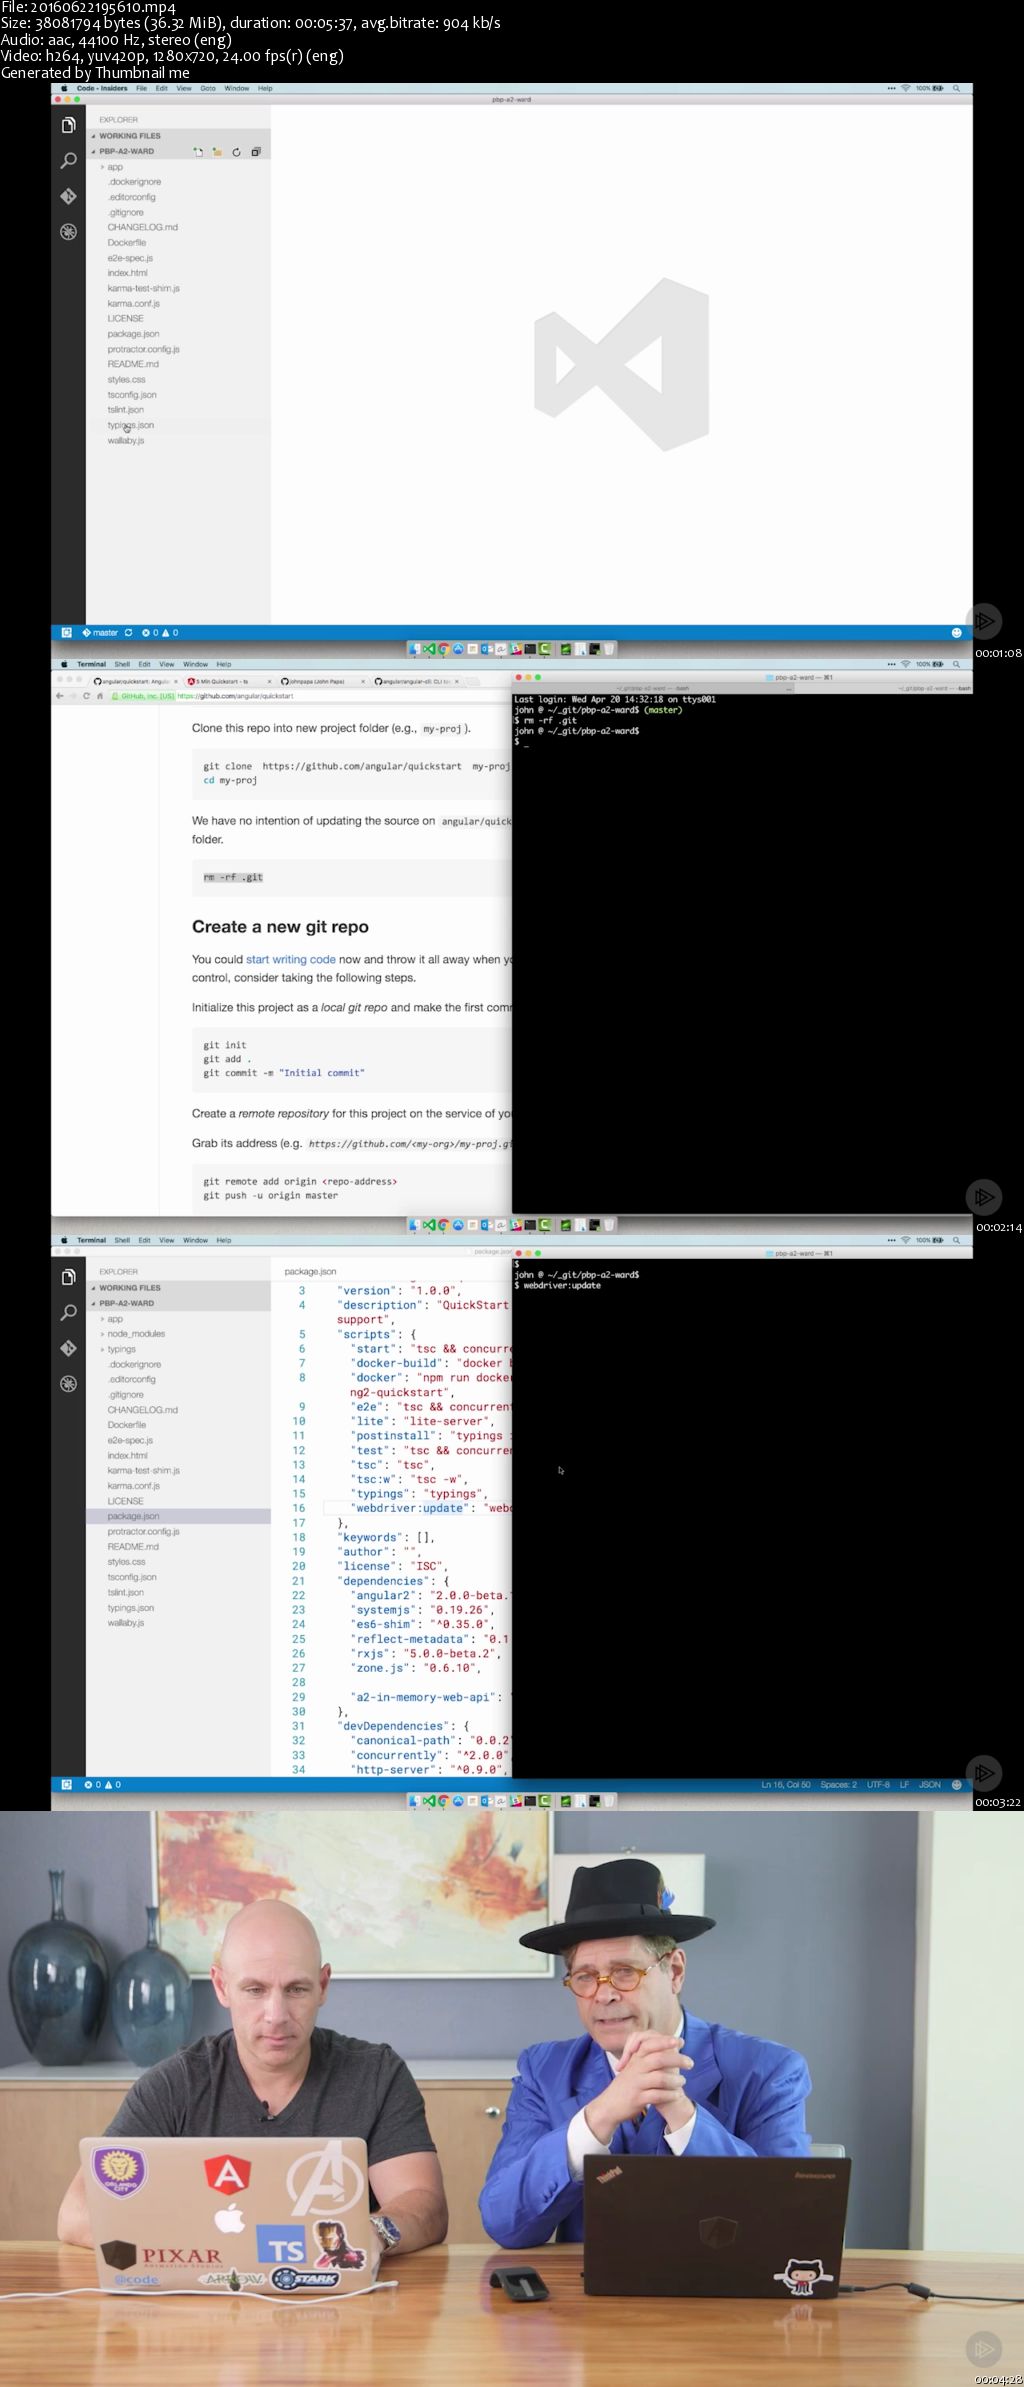Click the browser Reload icon in GitHub frame

coord(86,696)
